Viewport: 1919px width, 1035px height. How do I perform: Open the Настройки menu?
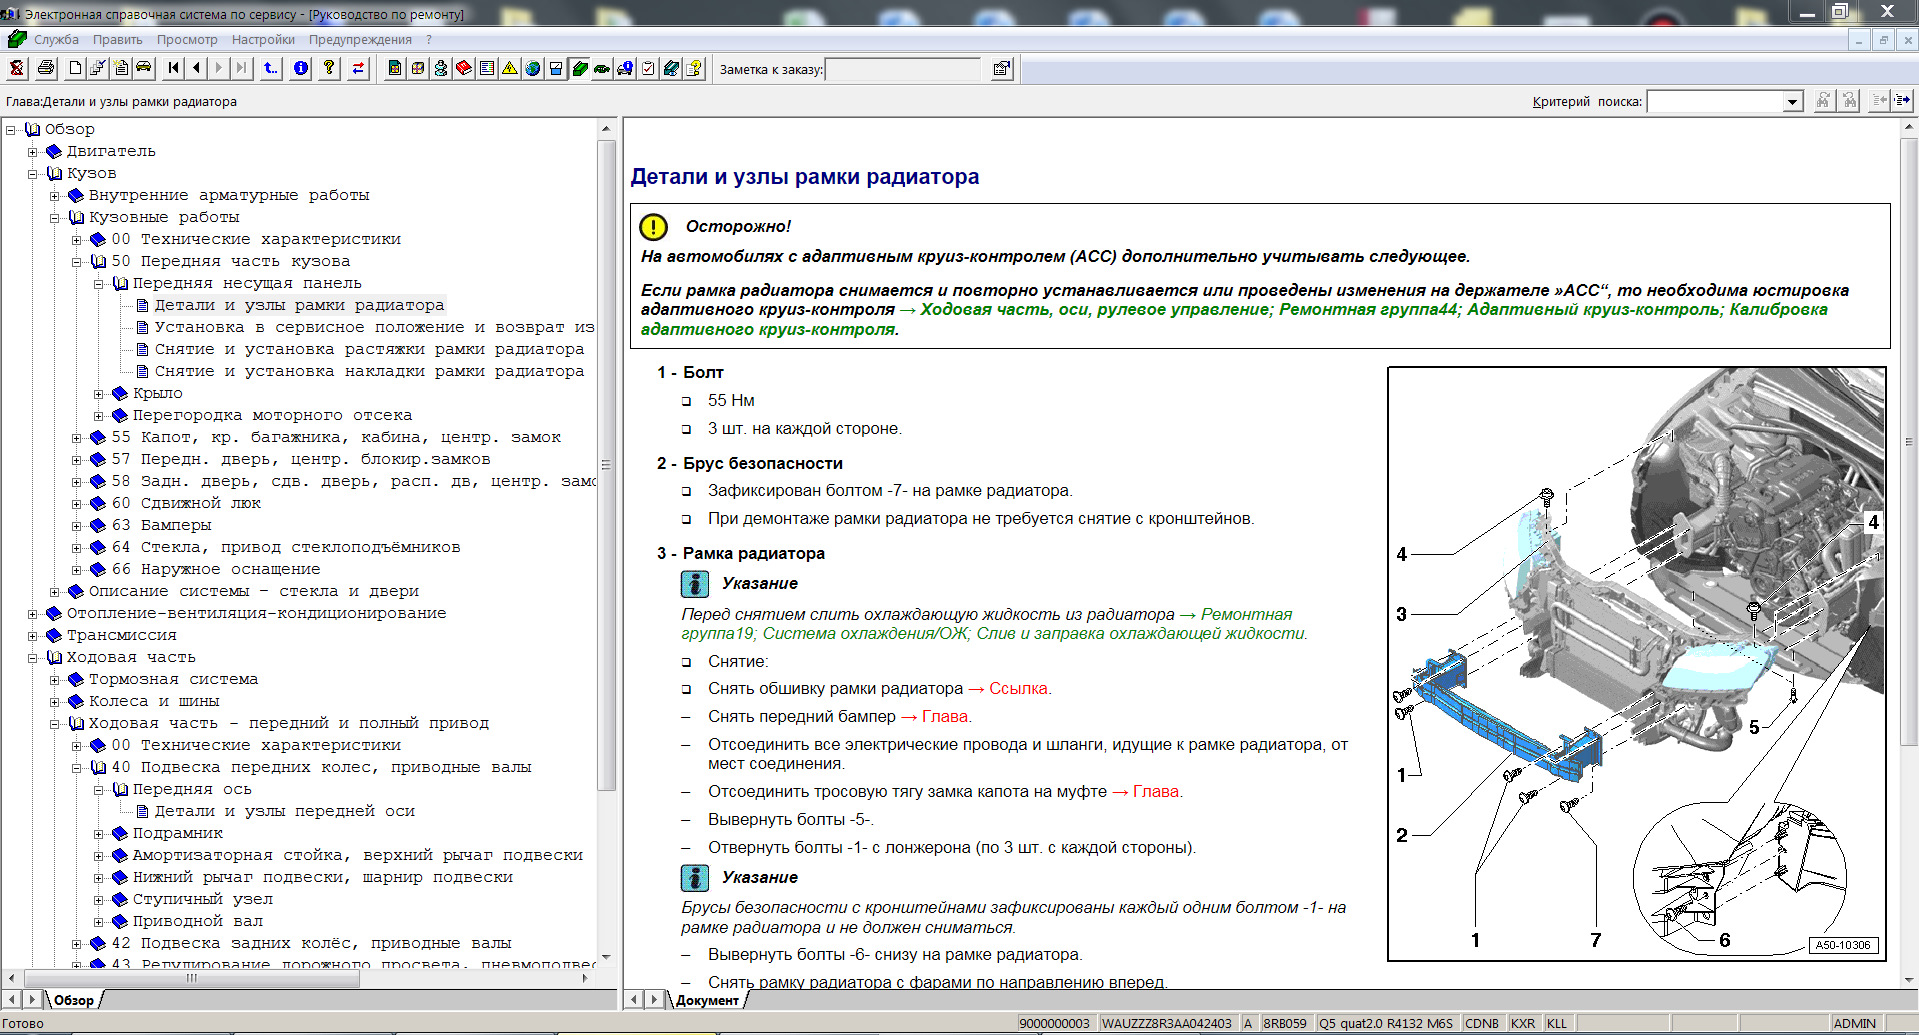tap(263, 40)
